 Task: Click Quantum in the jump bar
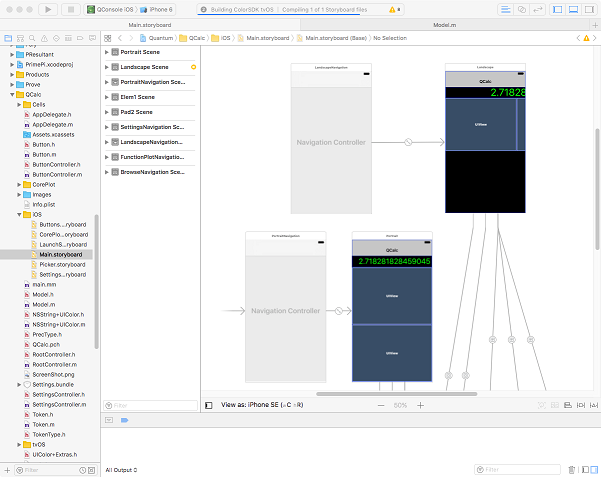157,38
